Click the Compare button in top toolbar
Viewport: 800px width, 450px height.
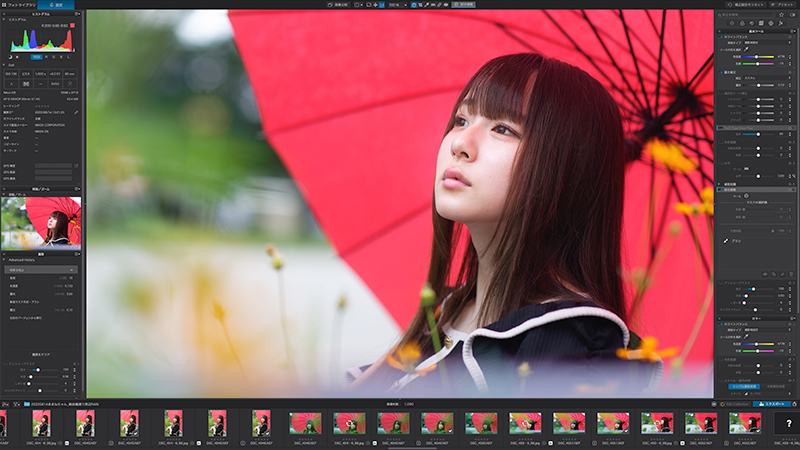pos(339,5)
